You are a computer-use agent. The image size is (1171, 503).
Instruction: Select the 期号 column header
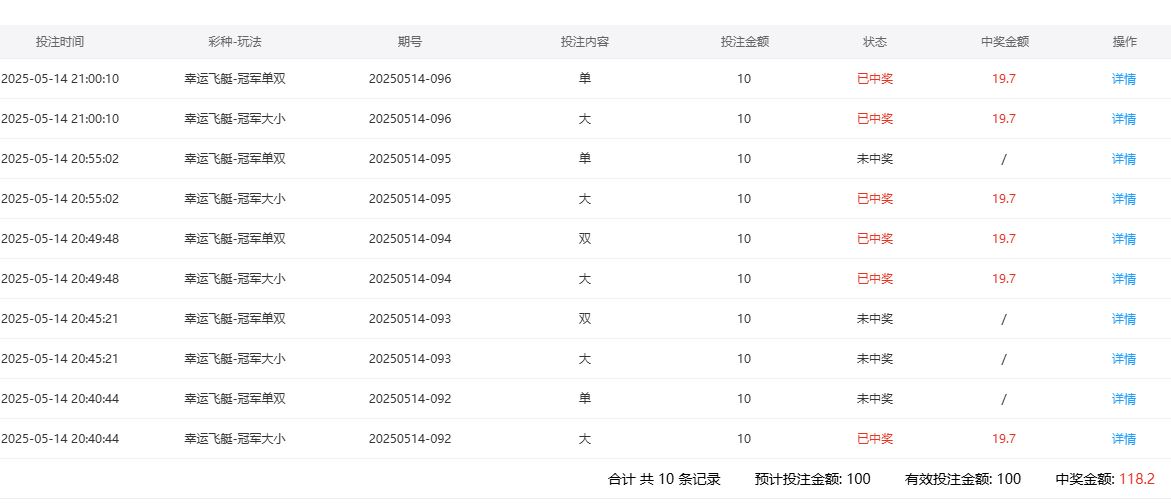coord(410,42)
